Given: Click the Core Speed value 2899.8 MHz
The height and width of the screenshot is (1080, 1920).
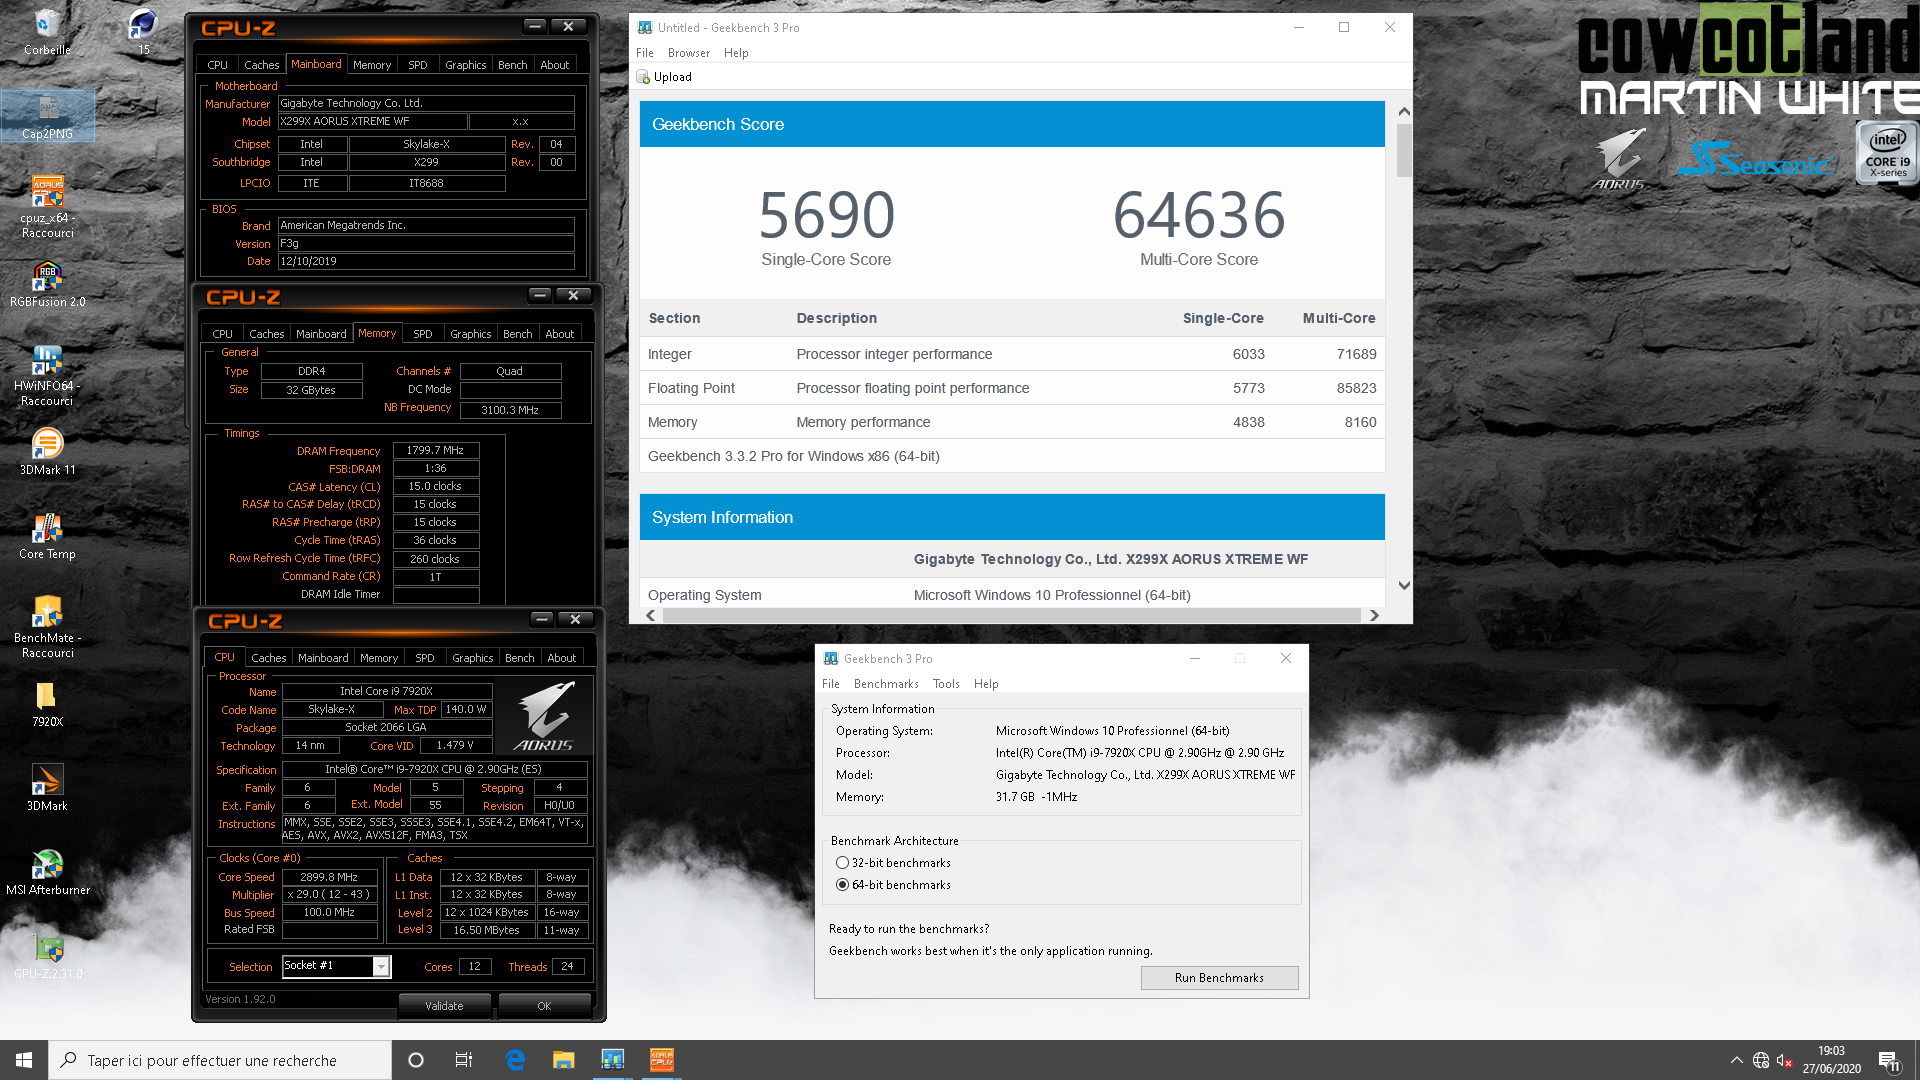Looking at the screenshot, I should (x=329, y=877).
